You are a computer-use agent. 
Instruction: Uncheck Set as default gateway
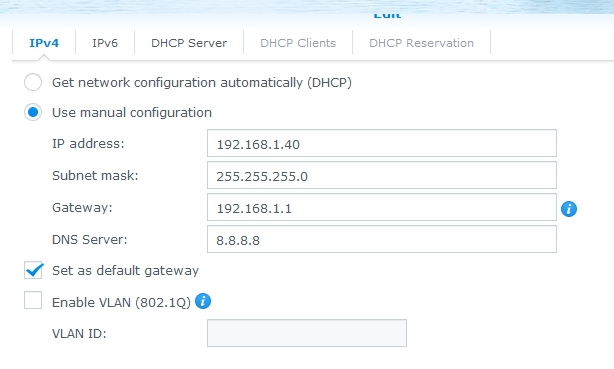[33, 270]
